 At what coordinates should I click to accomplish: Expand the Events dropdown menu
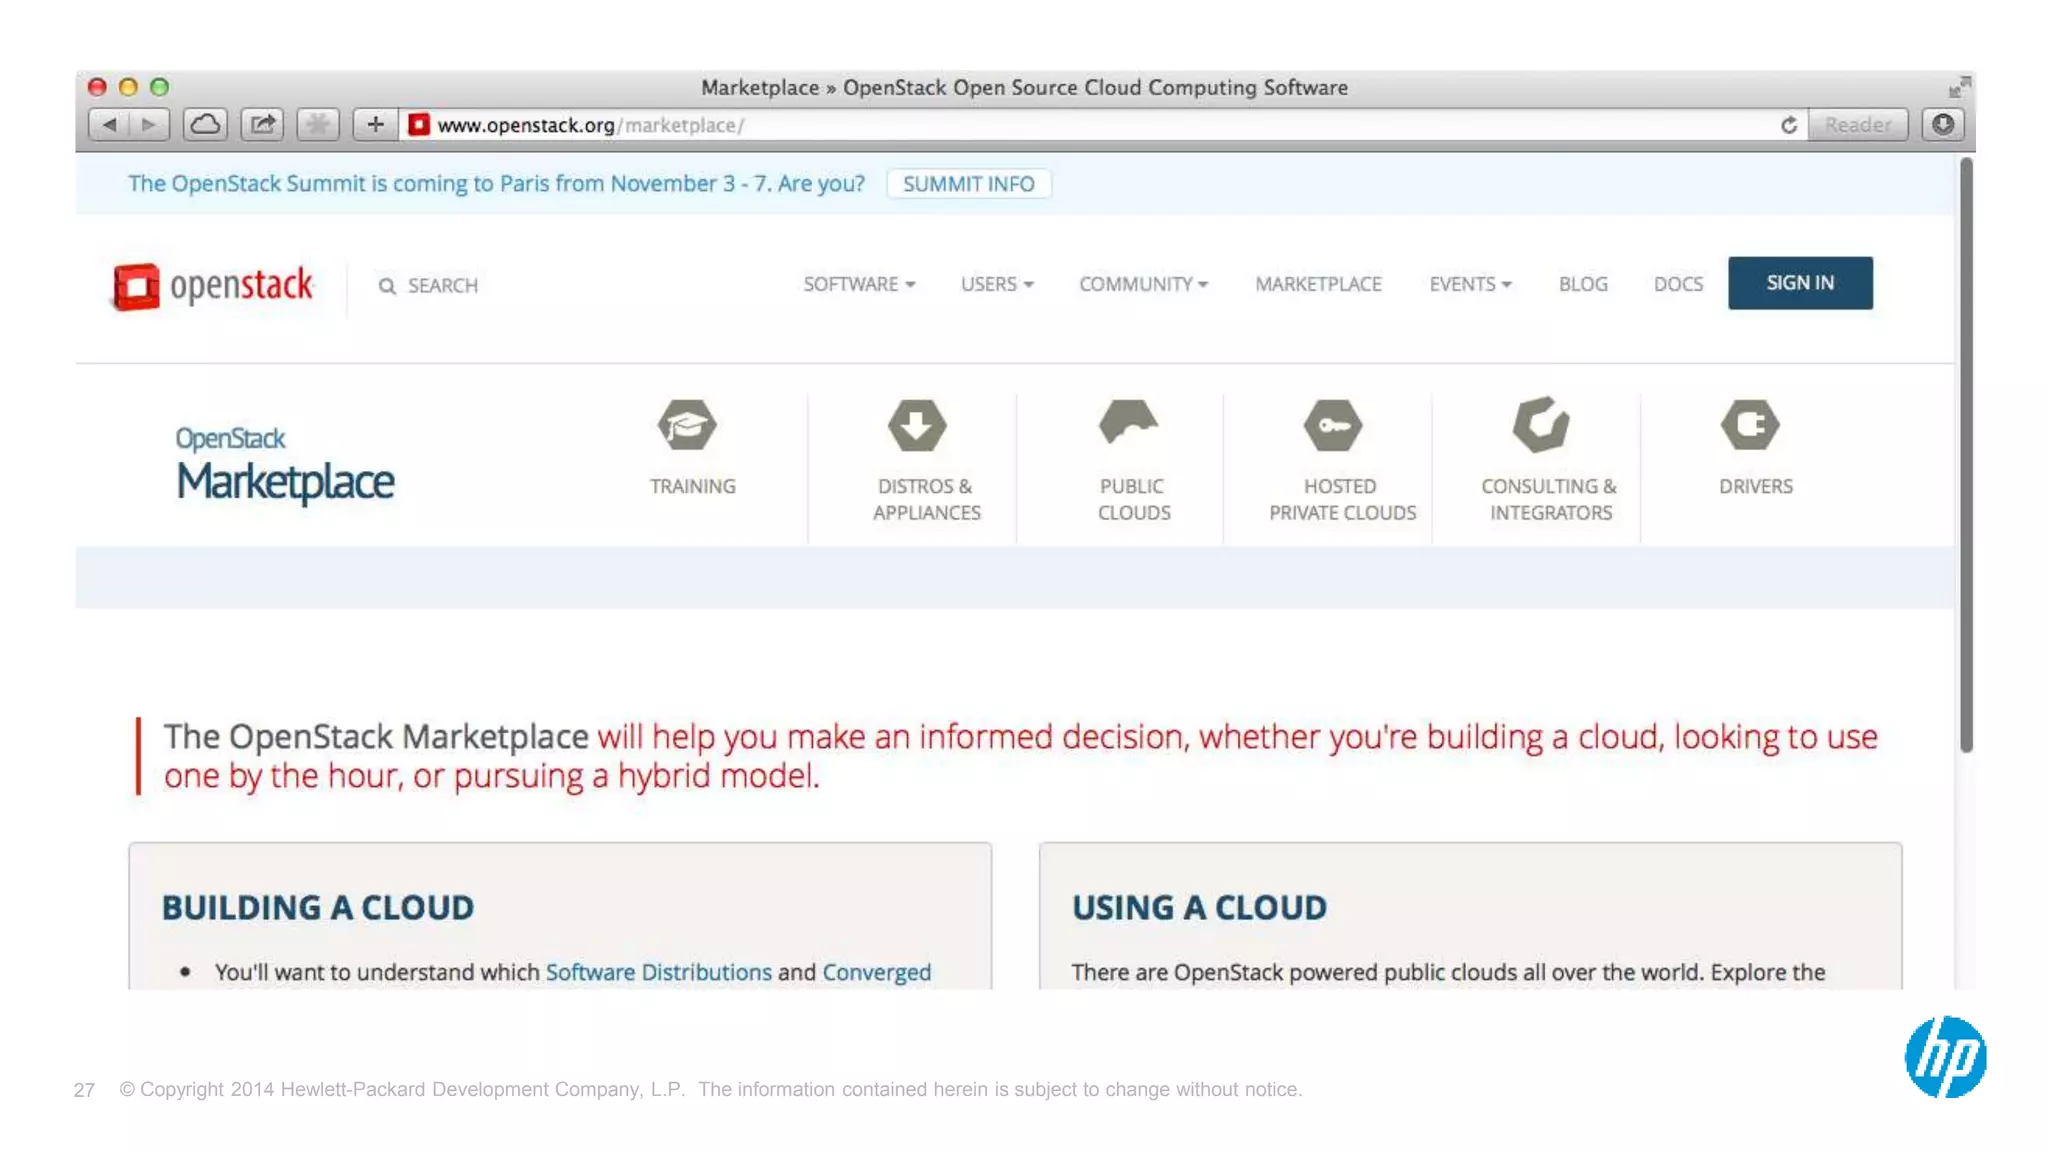point(1469,284)
